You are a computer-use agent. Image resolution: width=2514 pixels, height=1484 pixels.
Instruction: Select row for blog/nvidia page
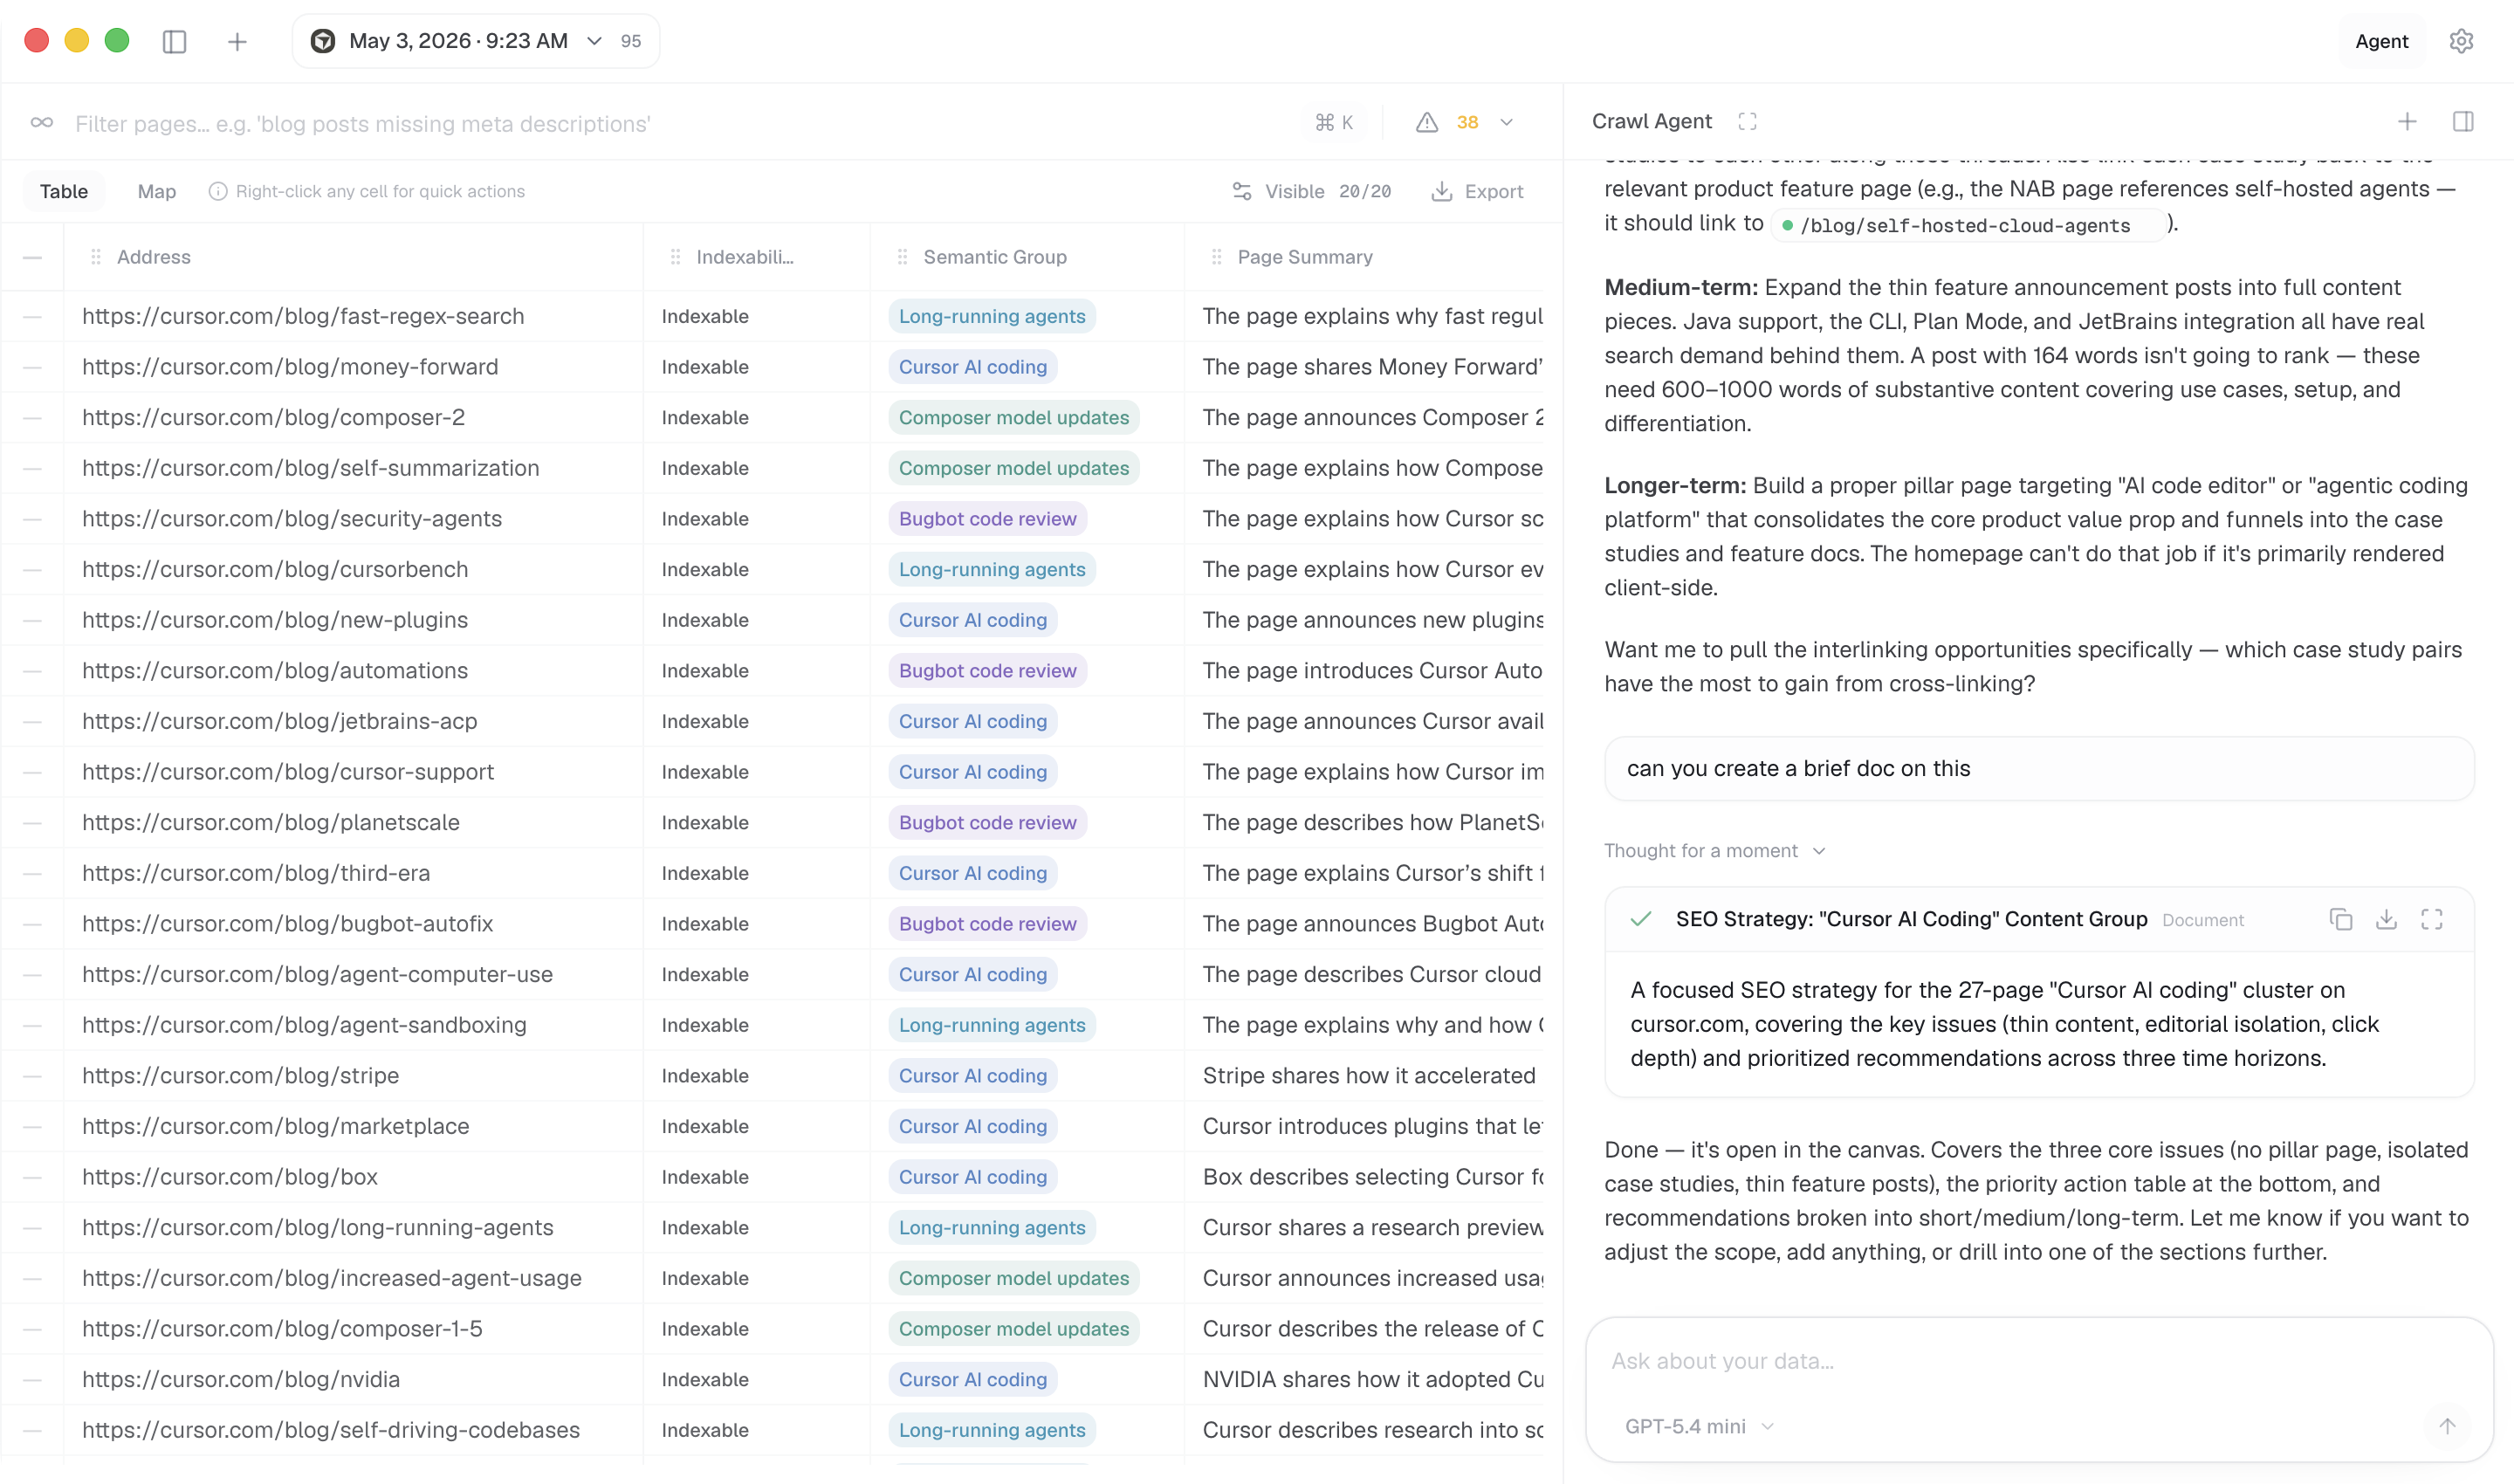click(32, 1379)
